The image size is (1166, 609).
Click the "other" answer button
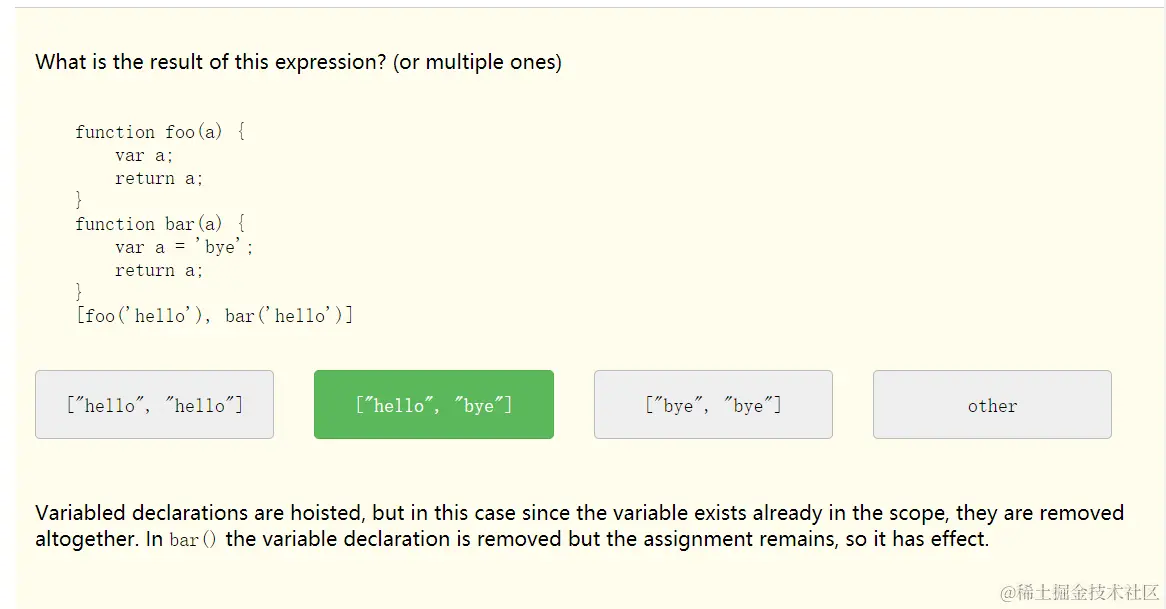point(992,405)
